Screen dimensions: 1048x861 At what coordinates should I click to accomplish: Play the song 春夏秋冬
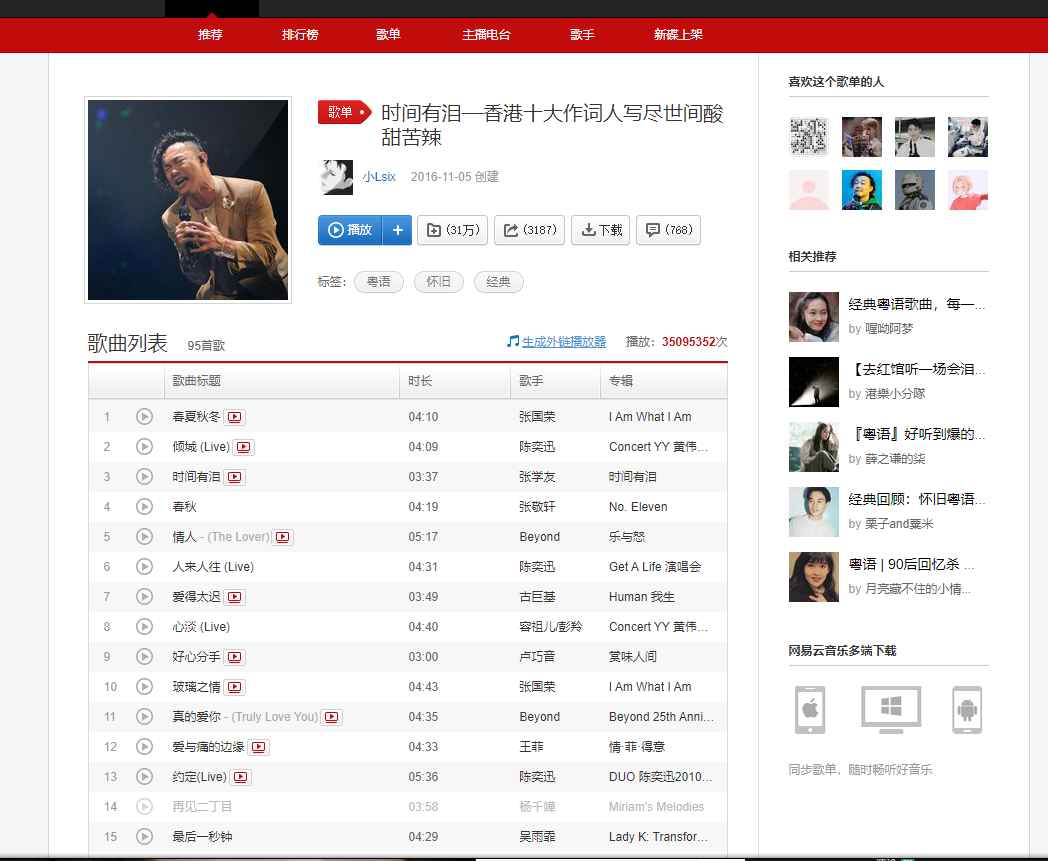click(144, 417)
